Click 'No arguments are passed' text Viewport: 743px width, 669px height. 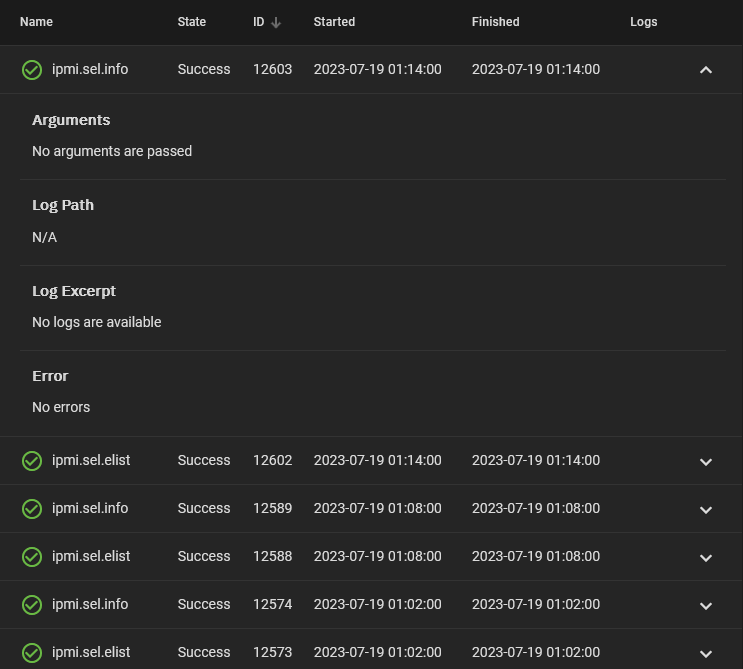pos(112,152)
